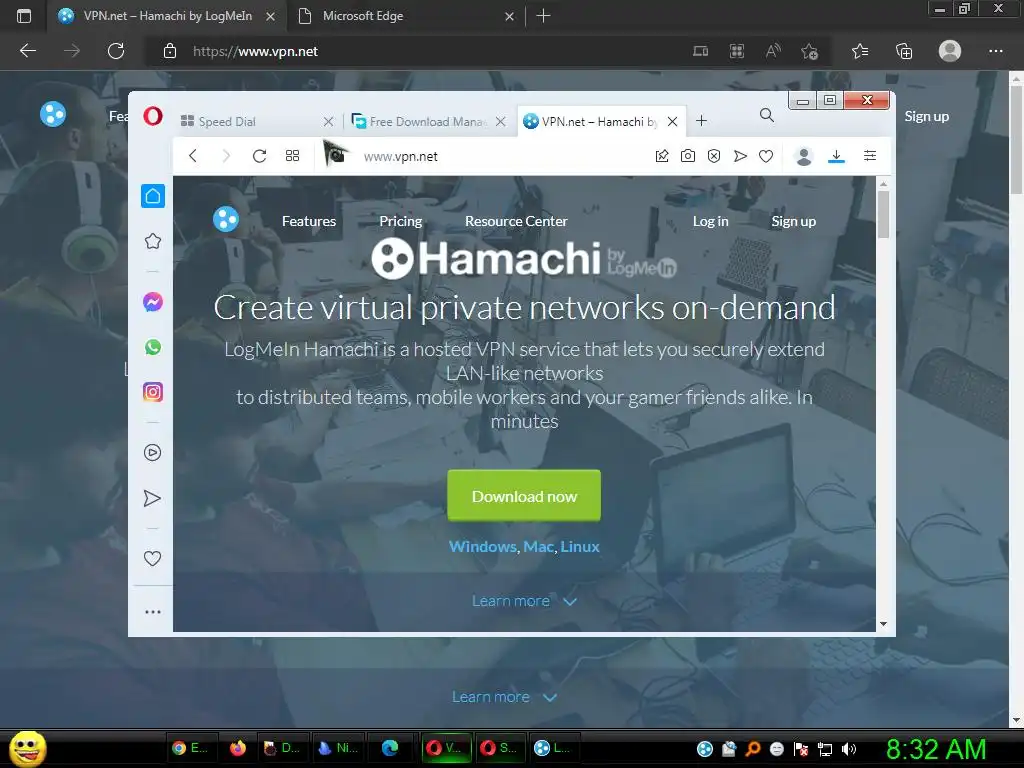Screen dimensions: 1024x768
Task: Open Opera snapshot camera tool
Action: click(x=688, y=155)
